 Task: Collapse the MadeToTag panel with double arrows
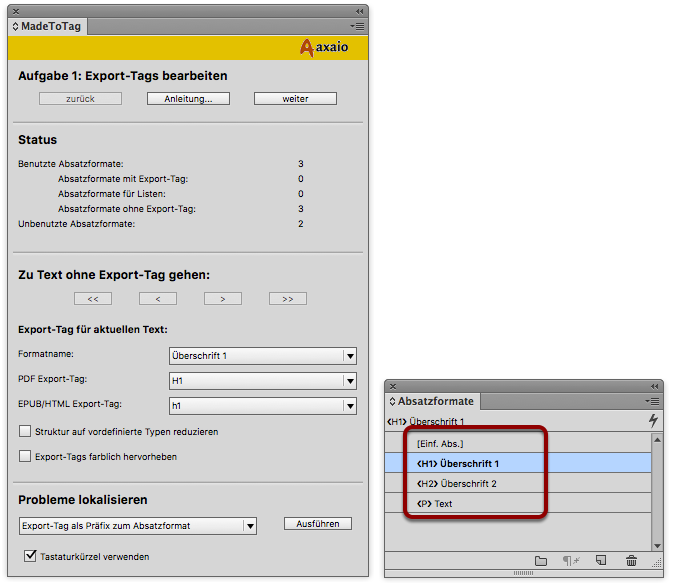pos(359,11)
